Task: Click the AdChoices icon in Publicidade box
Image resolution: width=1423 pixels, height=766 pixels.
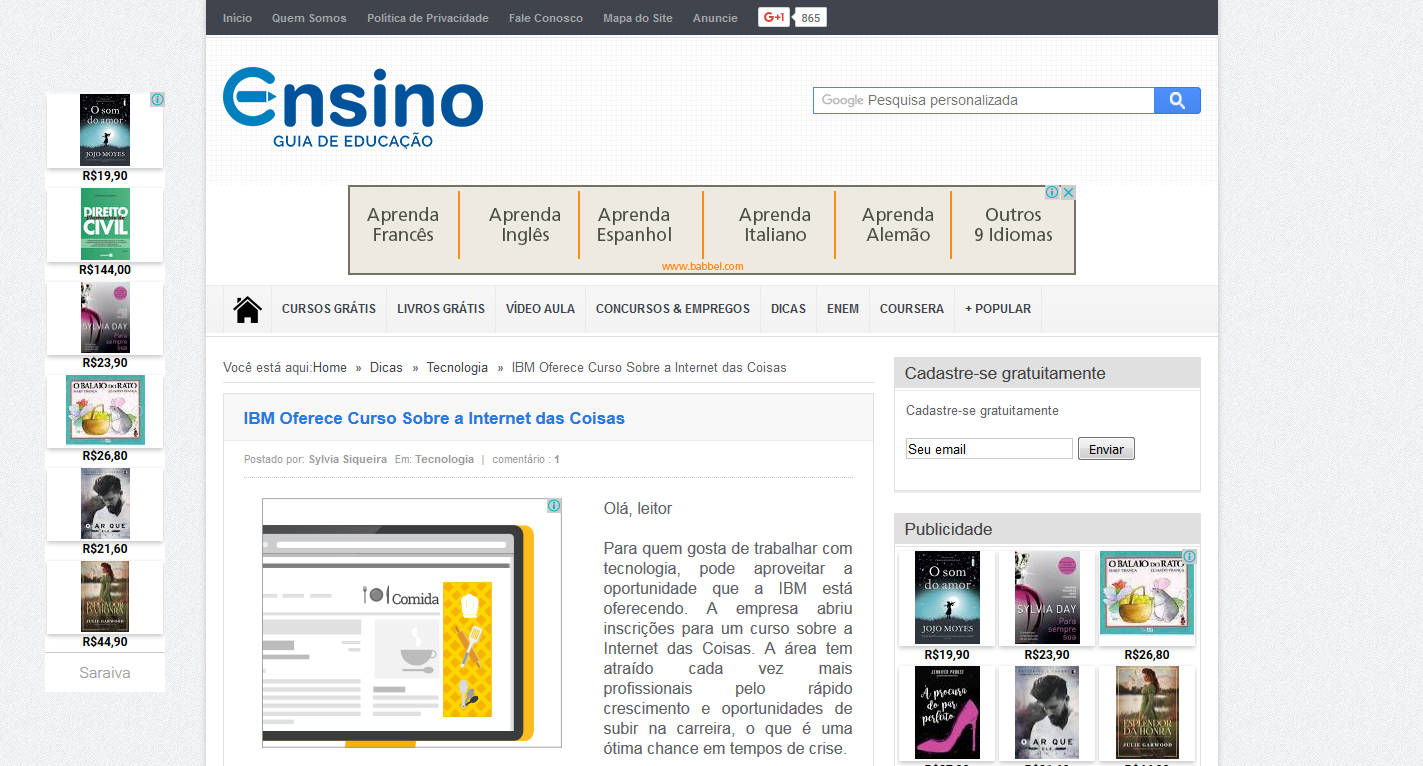Action: pos(1189,557)
